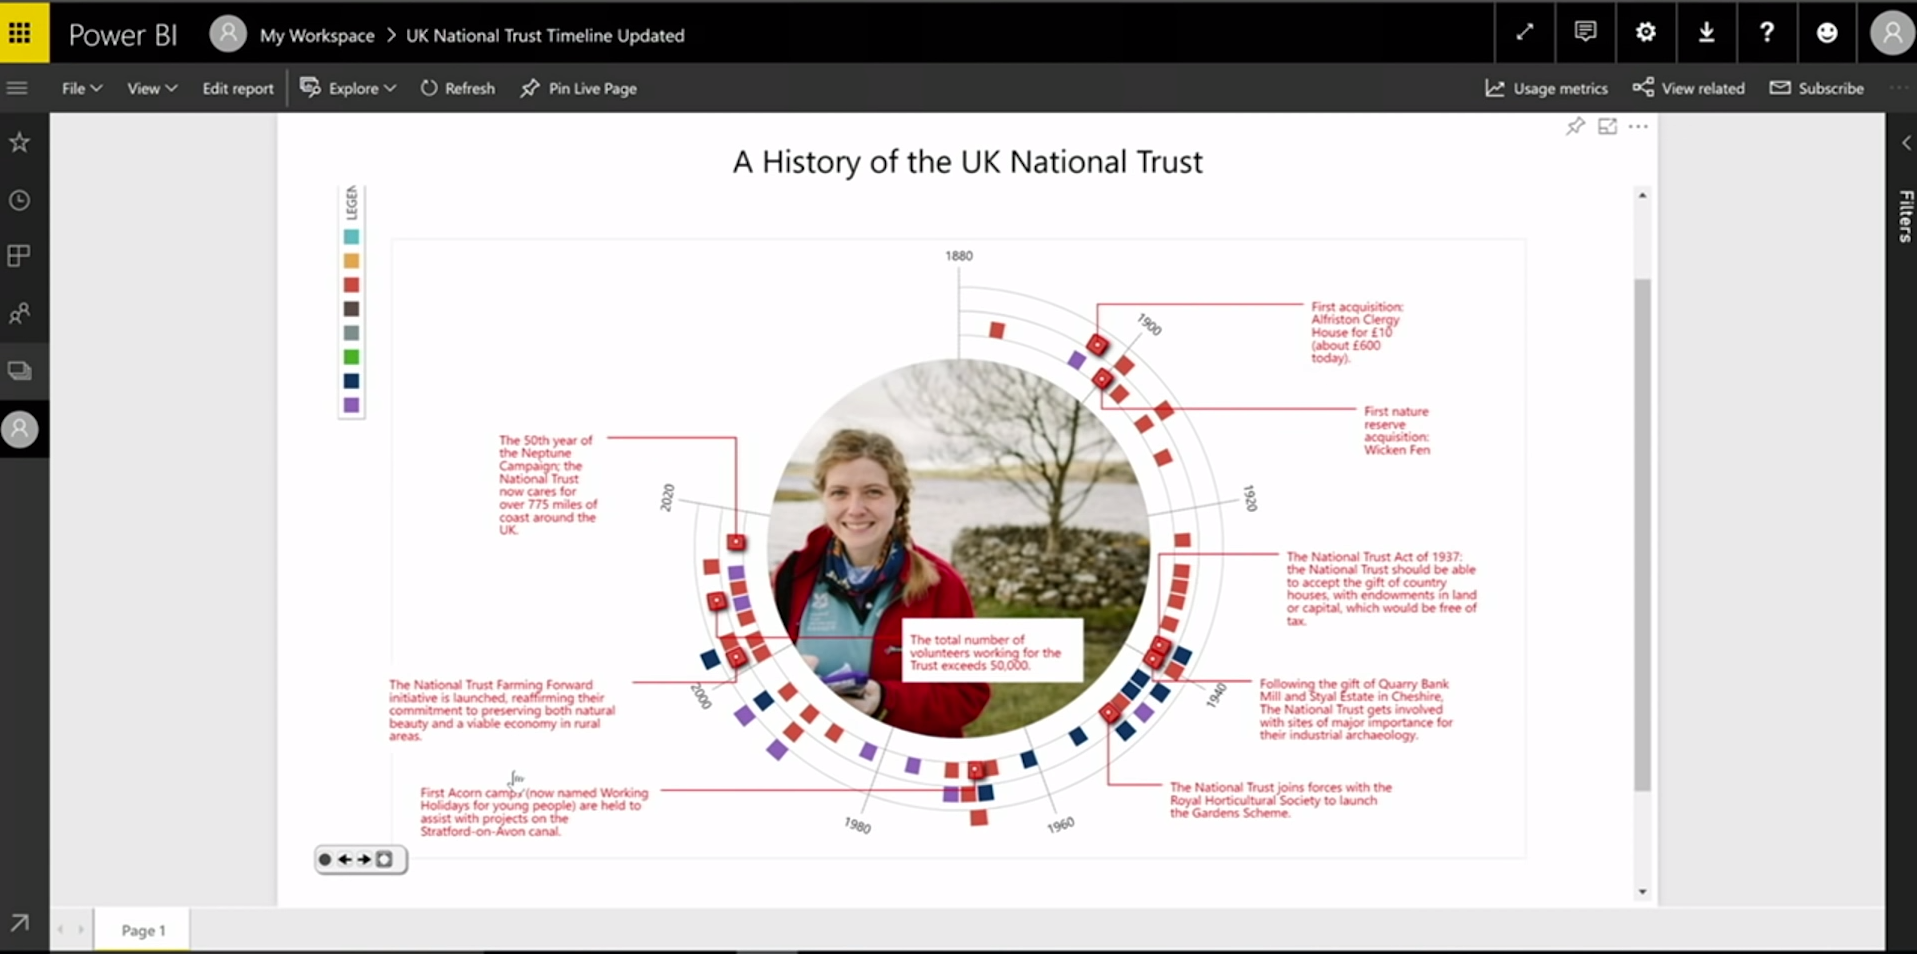Image resolution: width=1917 pixels, height=954 pixels.
Task: Toggle the left navigation hamburger menu
Action: 17,88
